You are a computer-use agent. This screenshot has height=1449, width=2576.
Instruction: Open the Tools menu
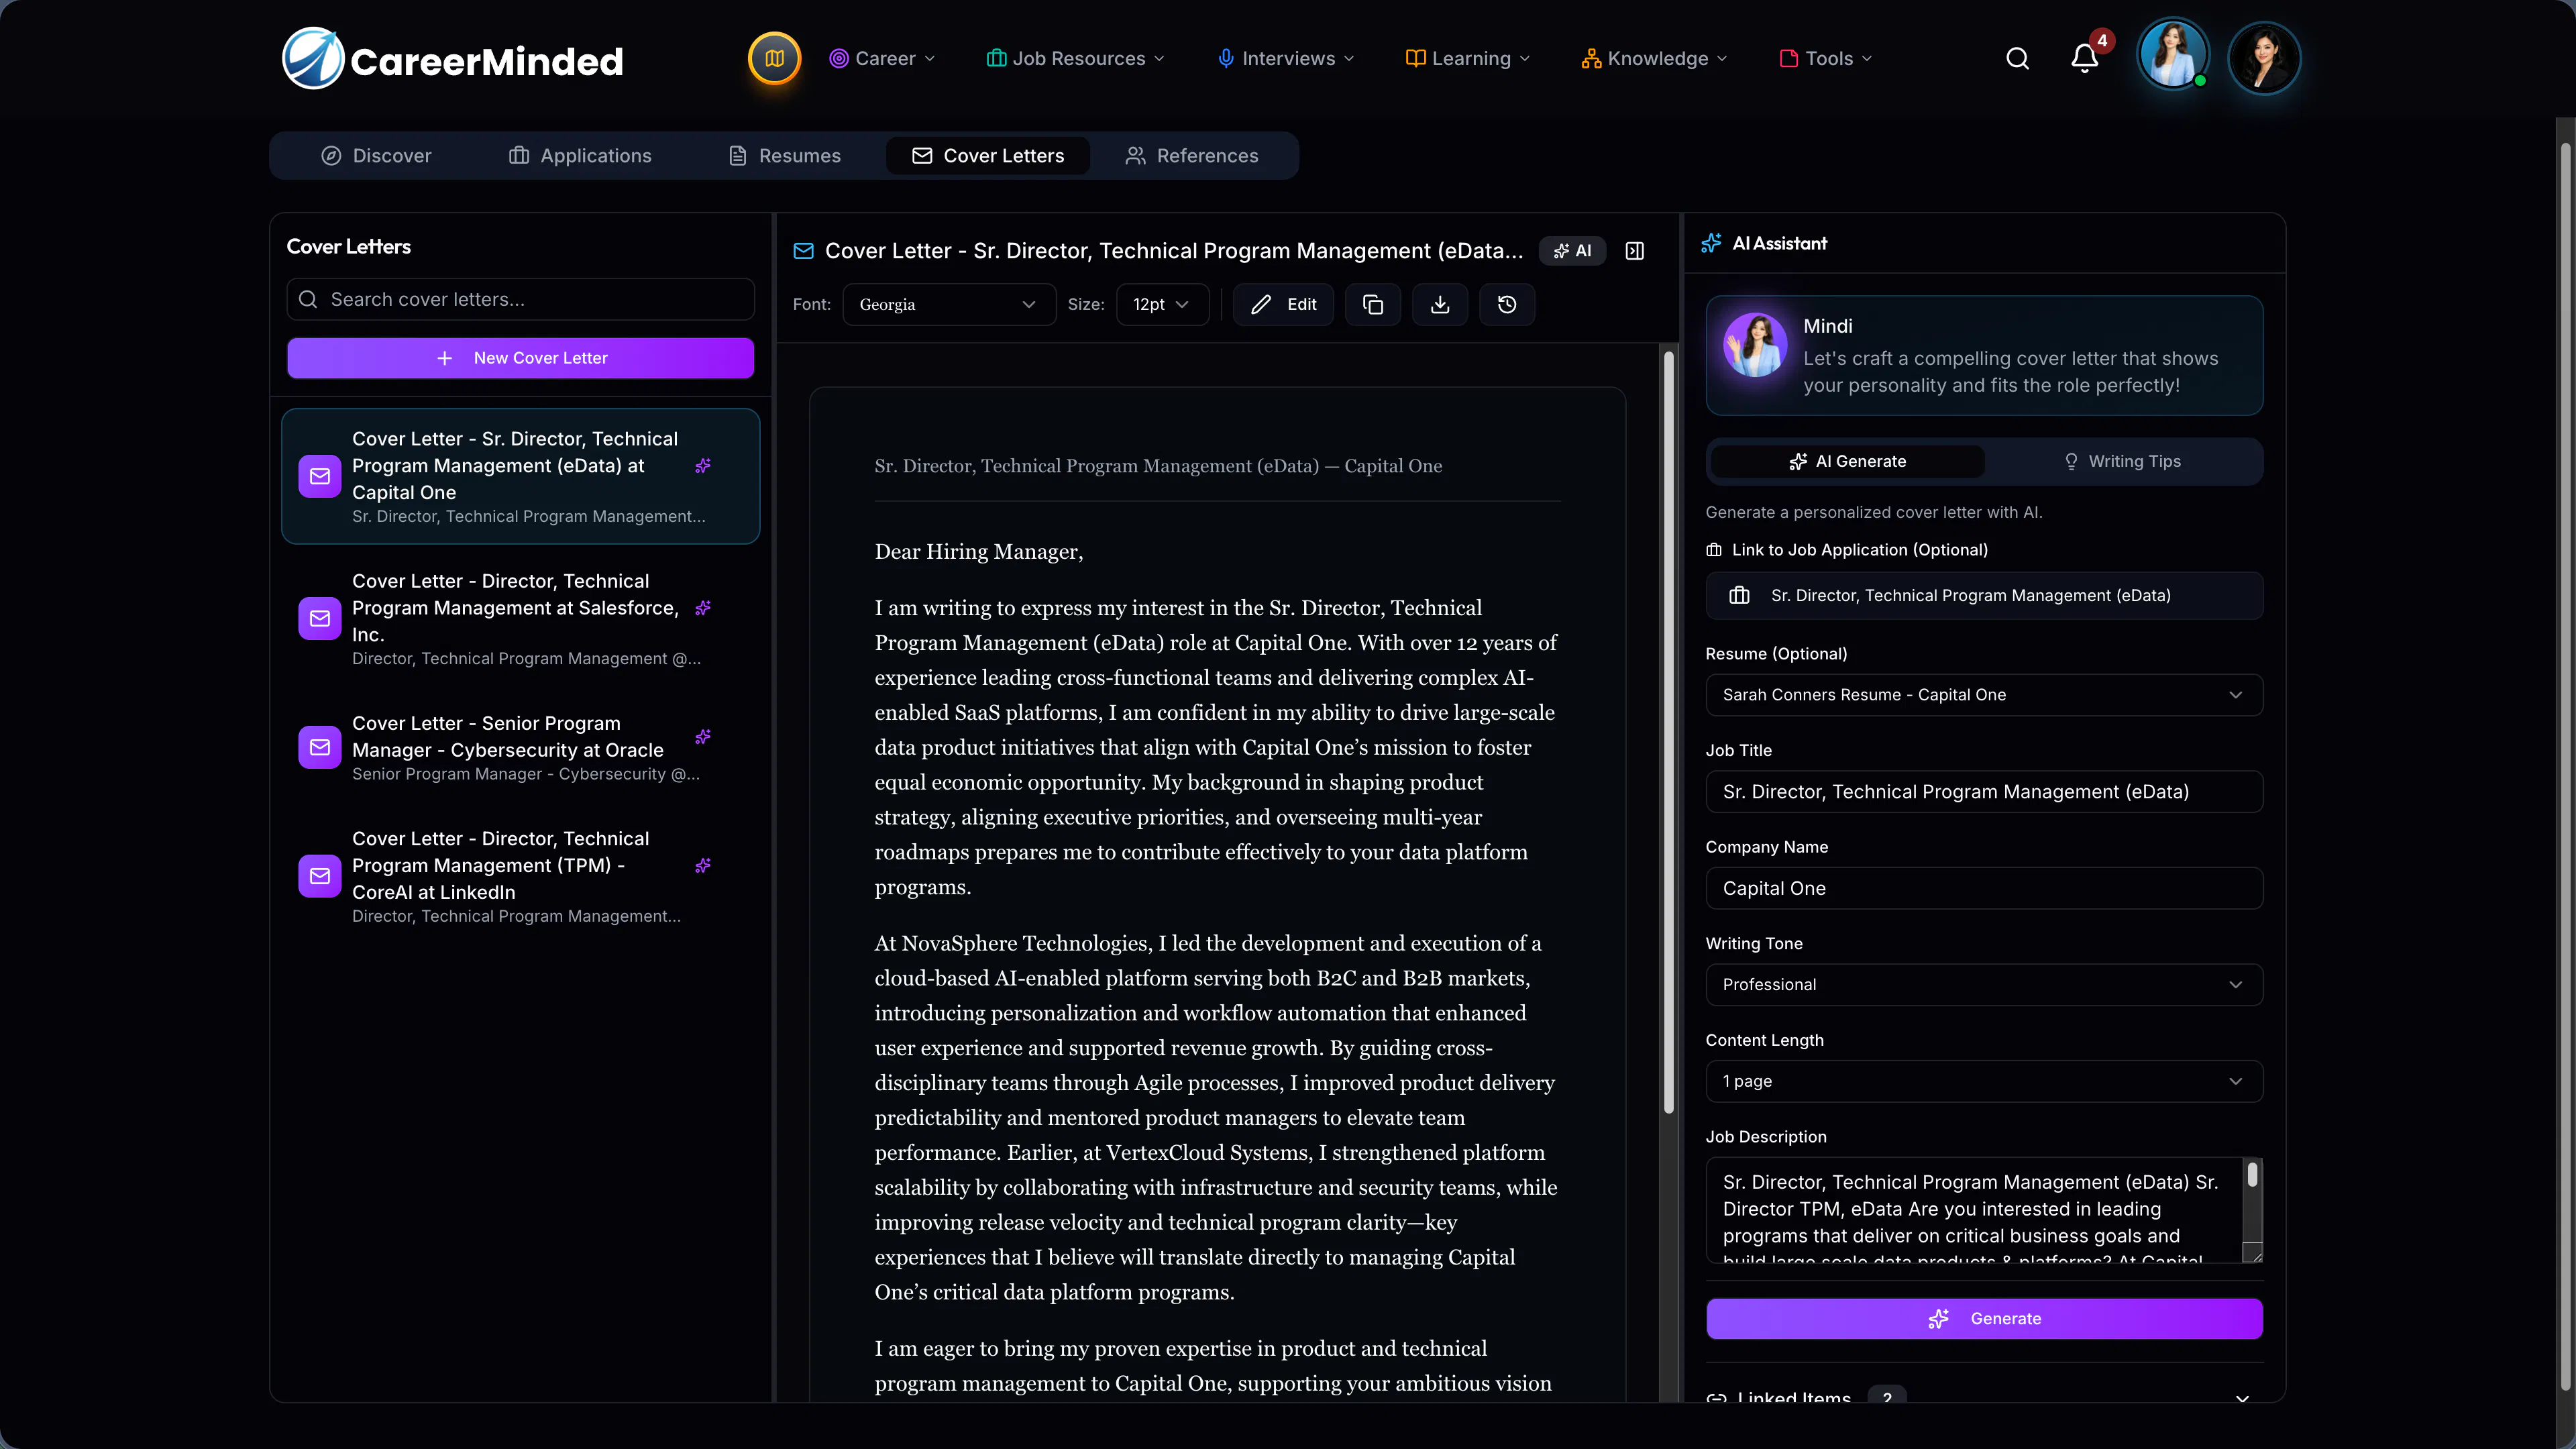coord(1826,59)
